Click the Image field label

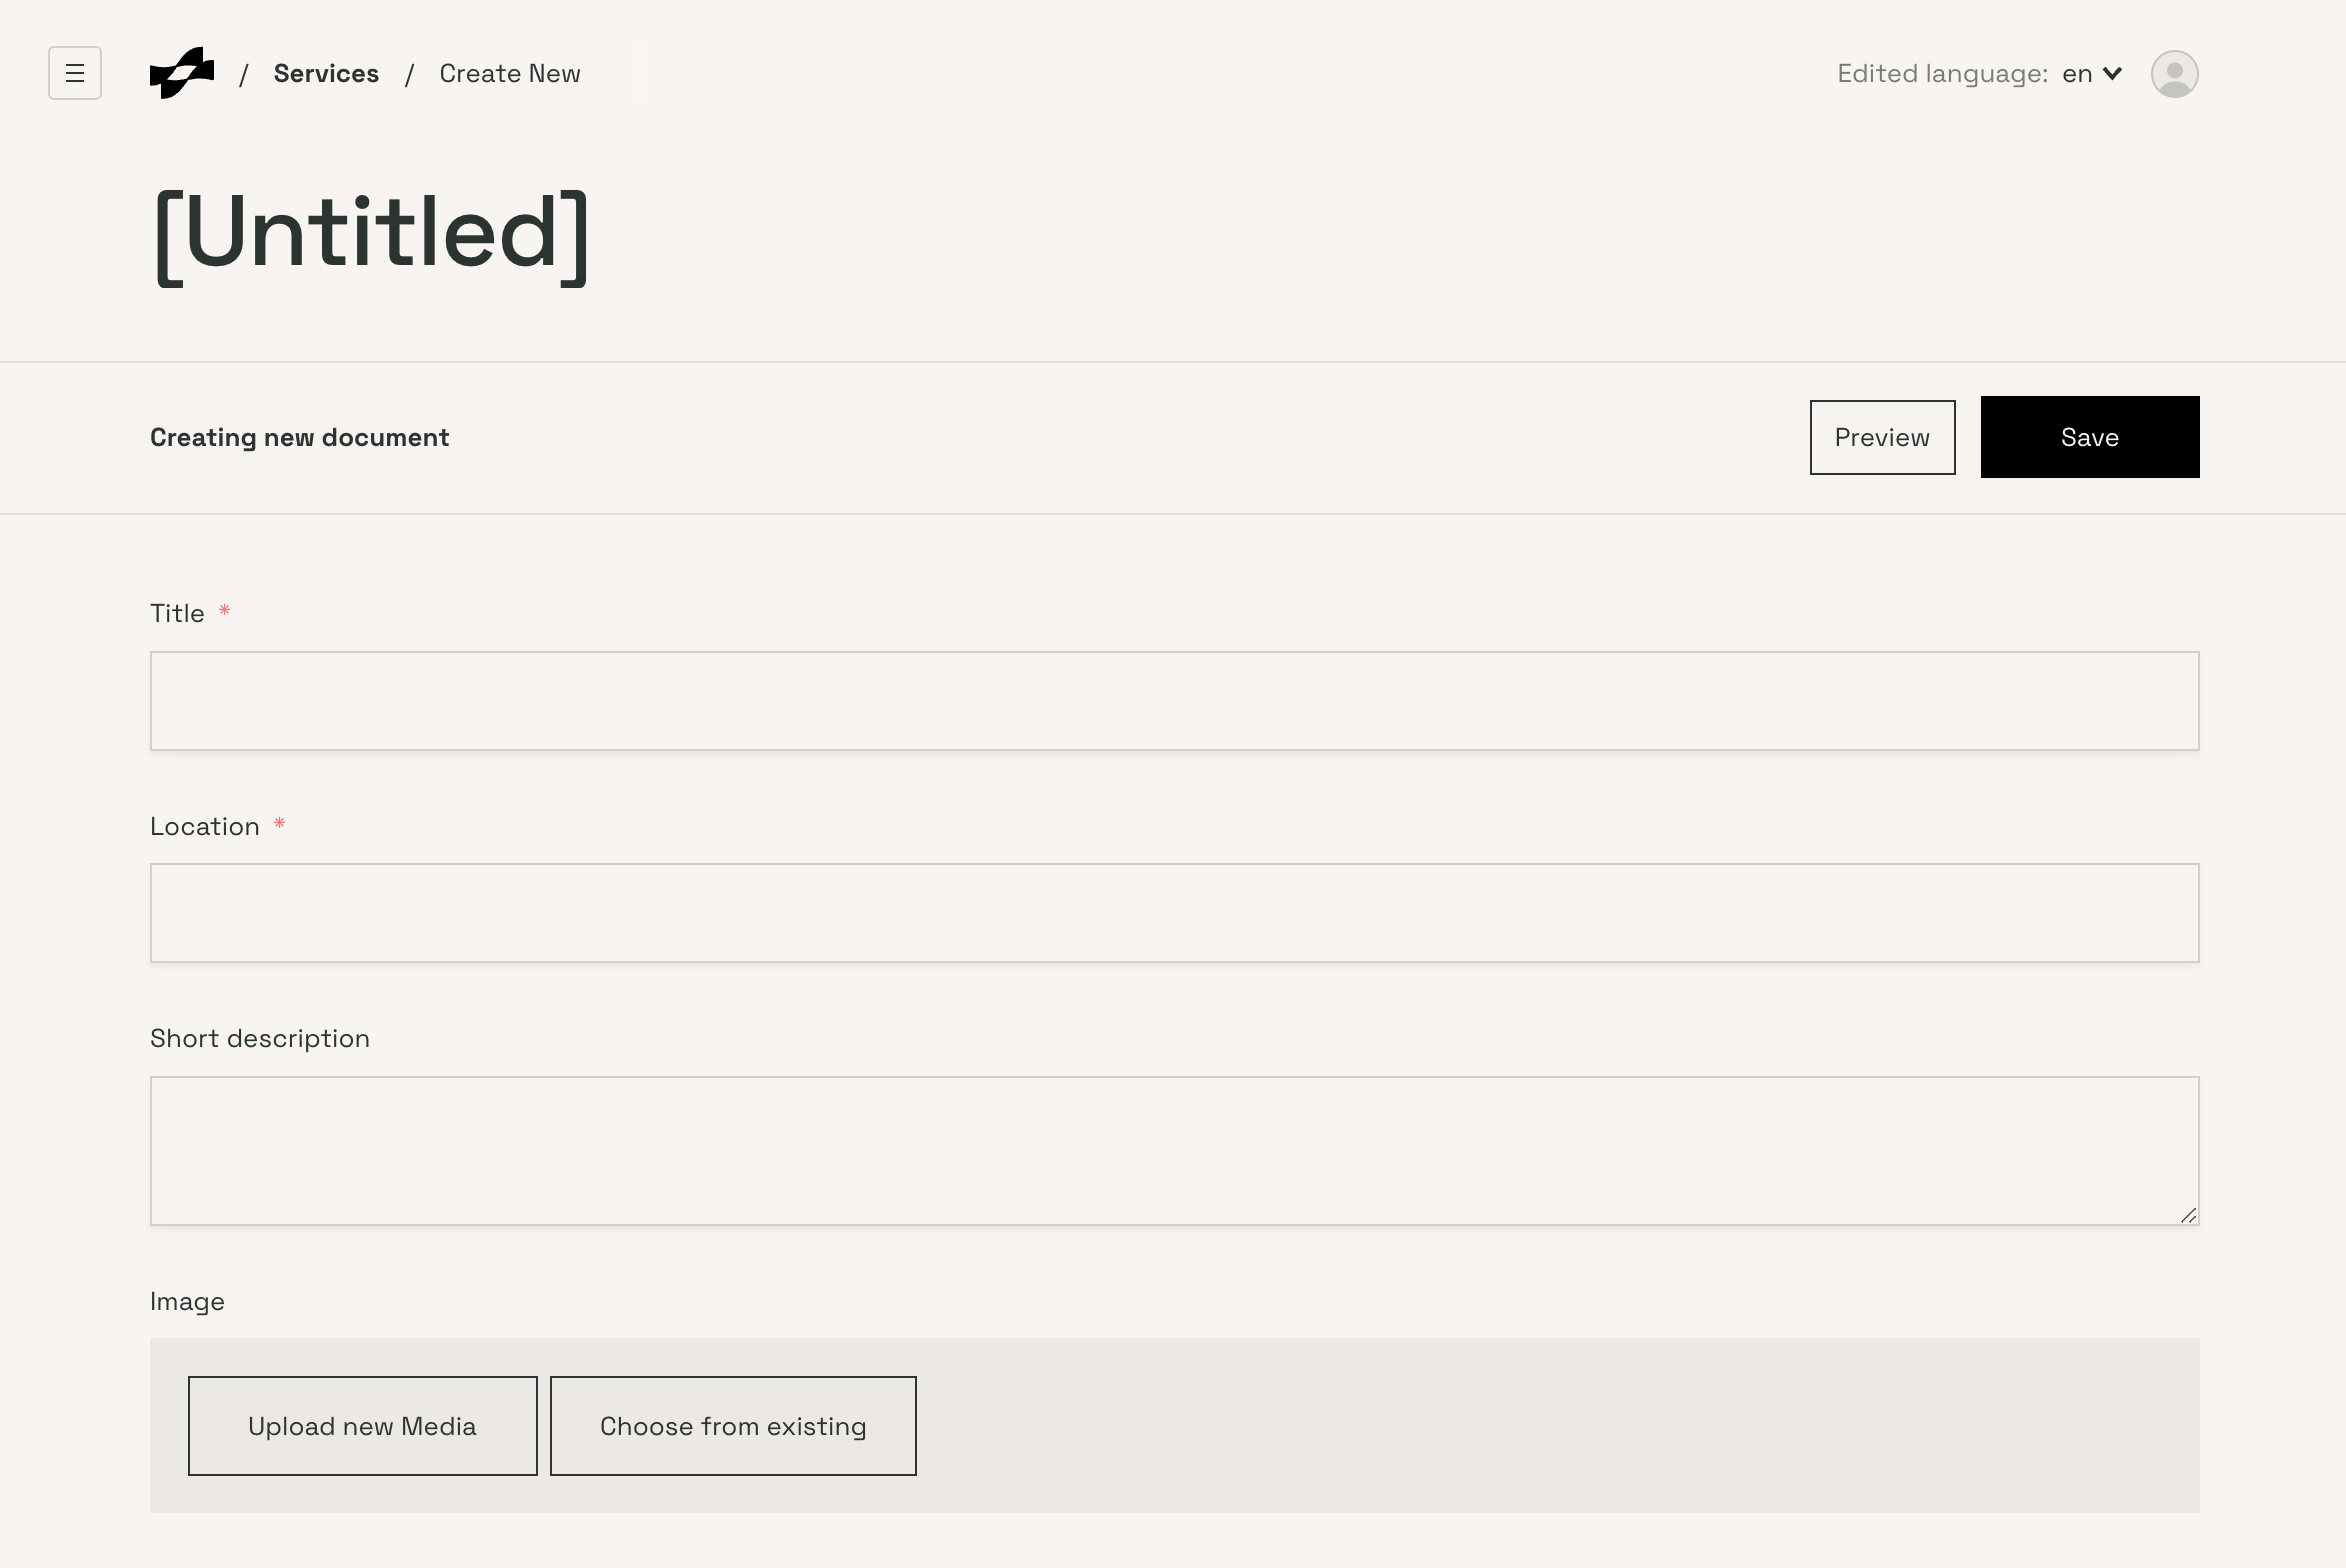(x=187, y=1302)
